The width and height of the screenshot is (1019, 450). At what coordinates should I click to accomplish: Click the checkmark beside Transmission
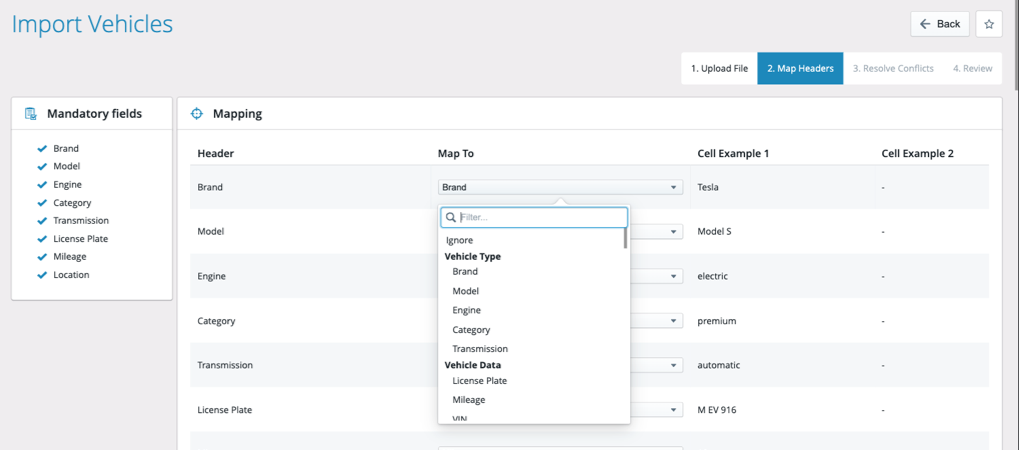click(x=42, y=221)
